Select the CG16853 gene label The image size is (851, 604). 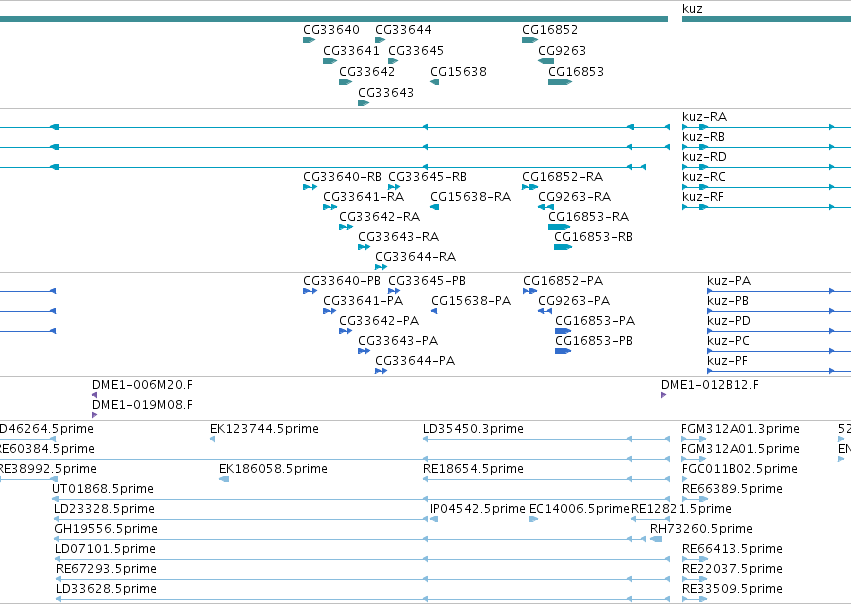(x=576, y=72)
